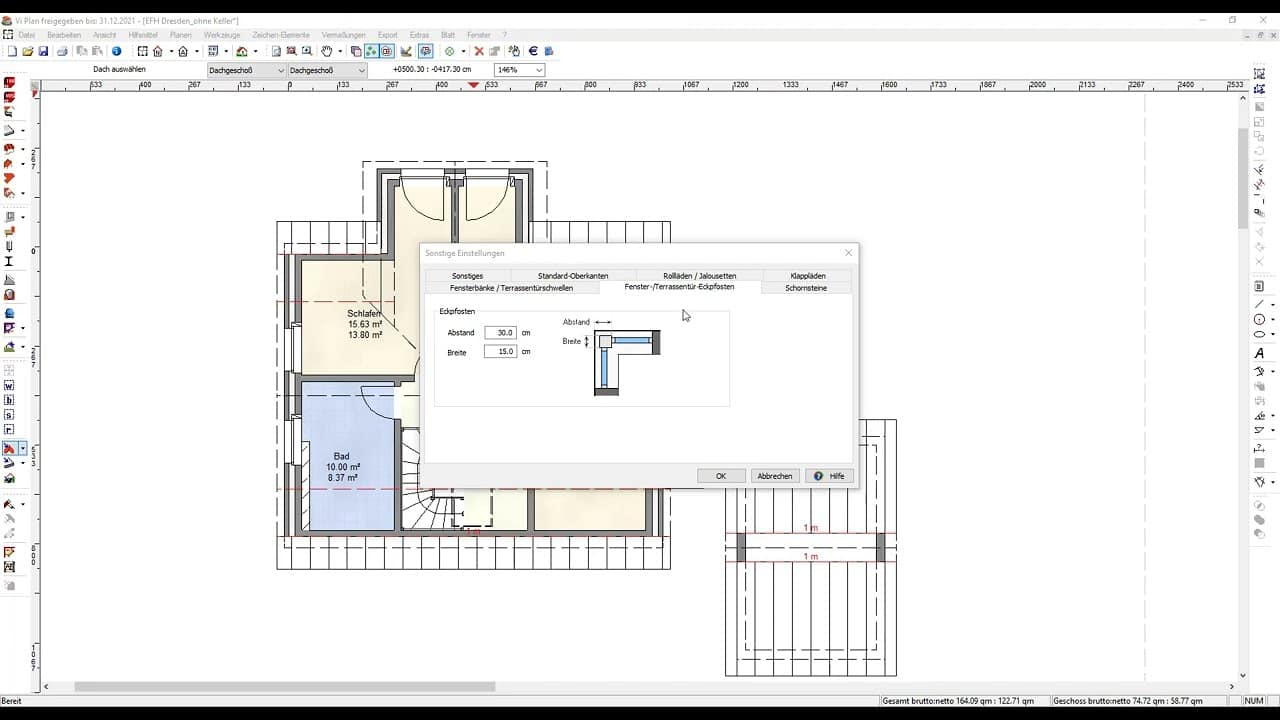Click the vertical scrollbar thumb
Screen dimensions: 1280x720
tap(1243, 178)
